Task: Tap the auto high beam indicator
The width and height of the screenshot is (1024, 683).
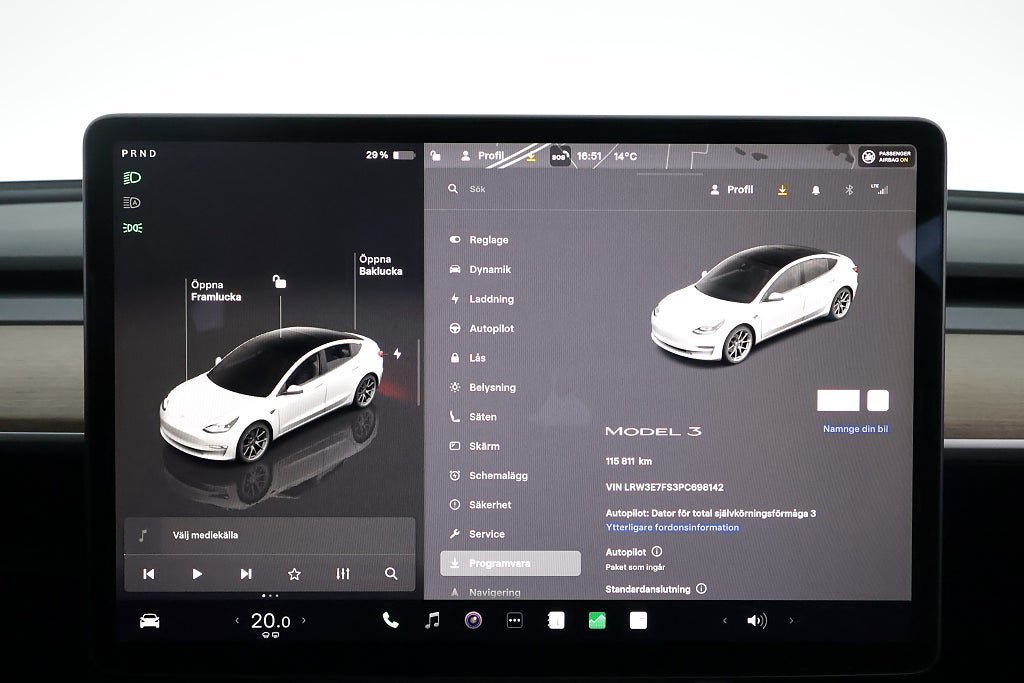Action: [132, 202]
